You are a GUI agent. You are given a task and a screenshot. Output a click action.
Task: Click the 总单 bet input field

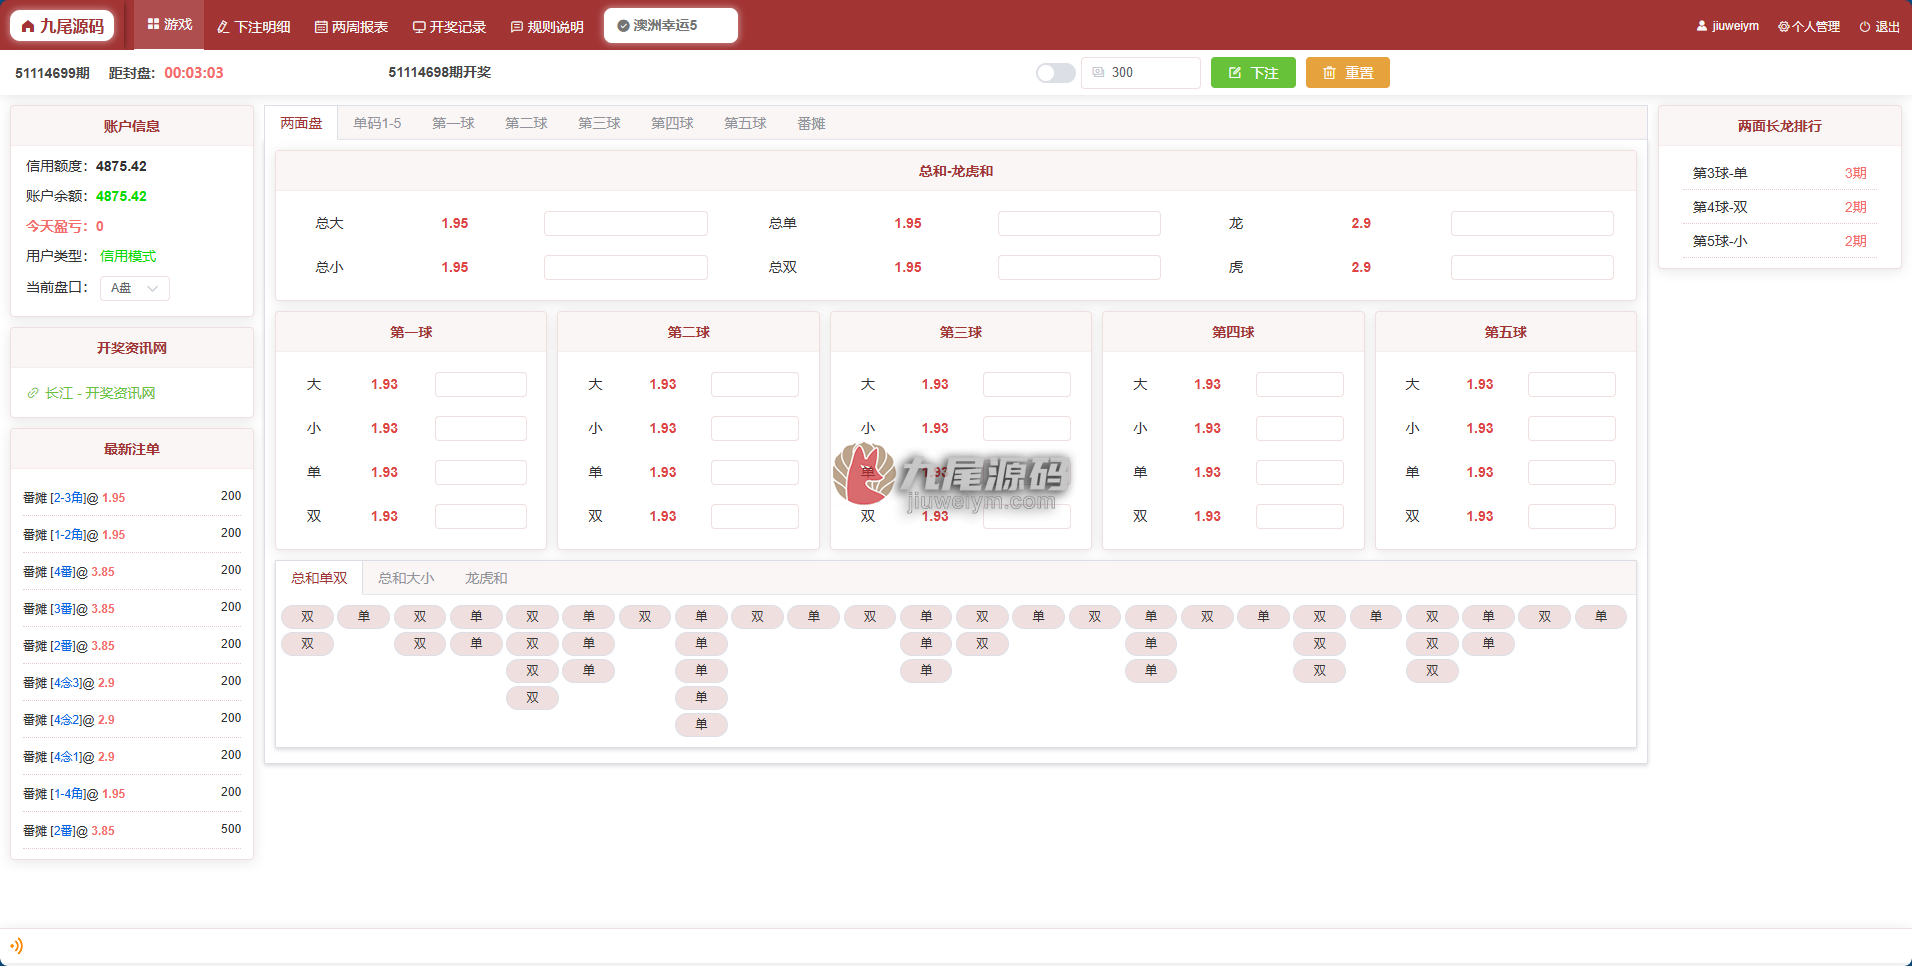point(1079,223)
